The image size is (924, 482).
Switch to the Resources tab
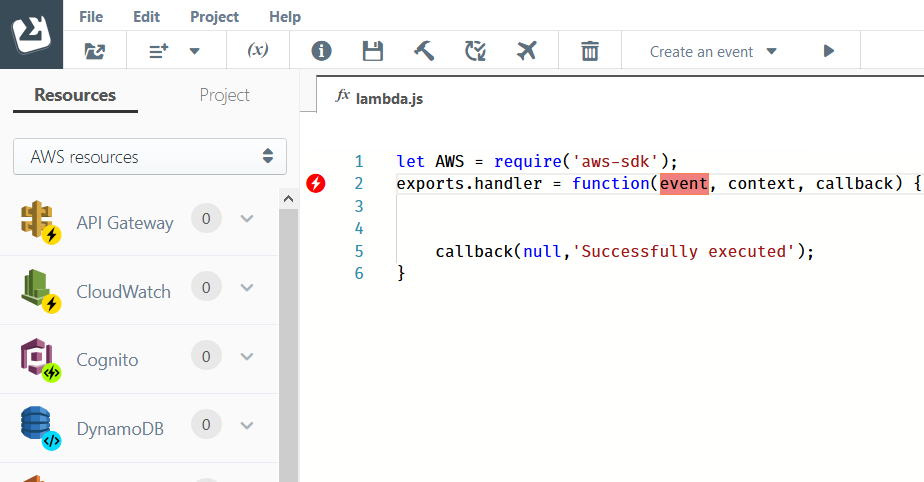pyautogui.click(x=75, y=95)
